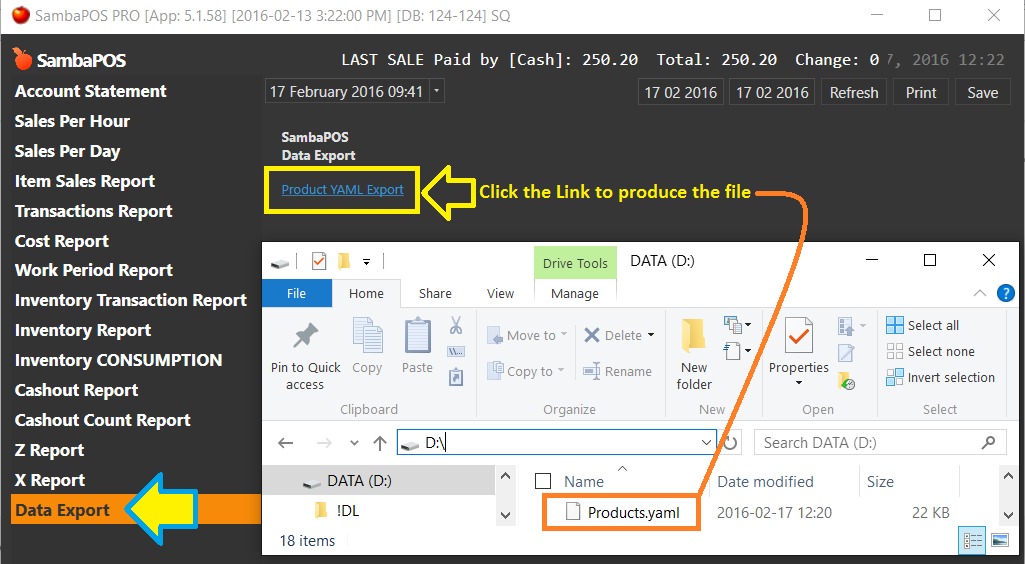This screenshot has width=1025, height=564.
Task: Click the Paste shortcut icon
Action: point(456,377)
